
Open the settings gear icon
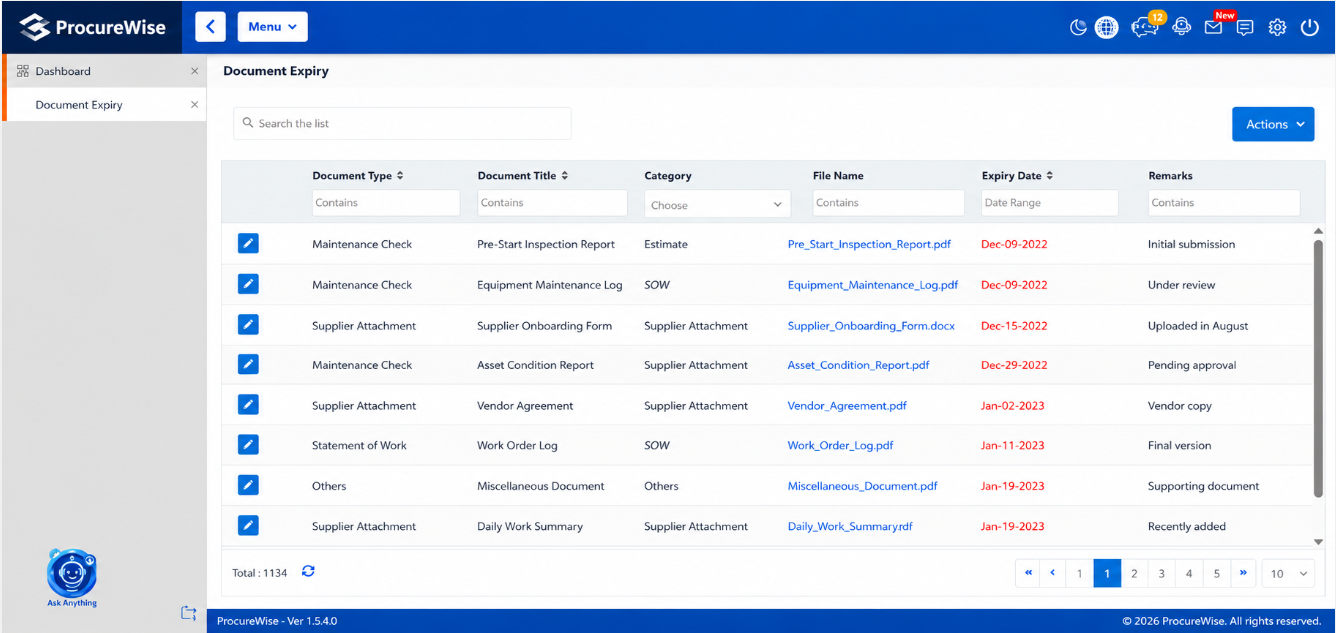[x=1277, y=28]
